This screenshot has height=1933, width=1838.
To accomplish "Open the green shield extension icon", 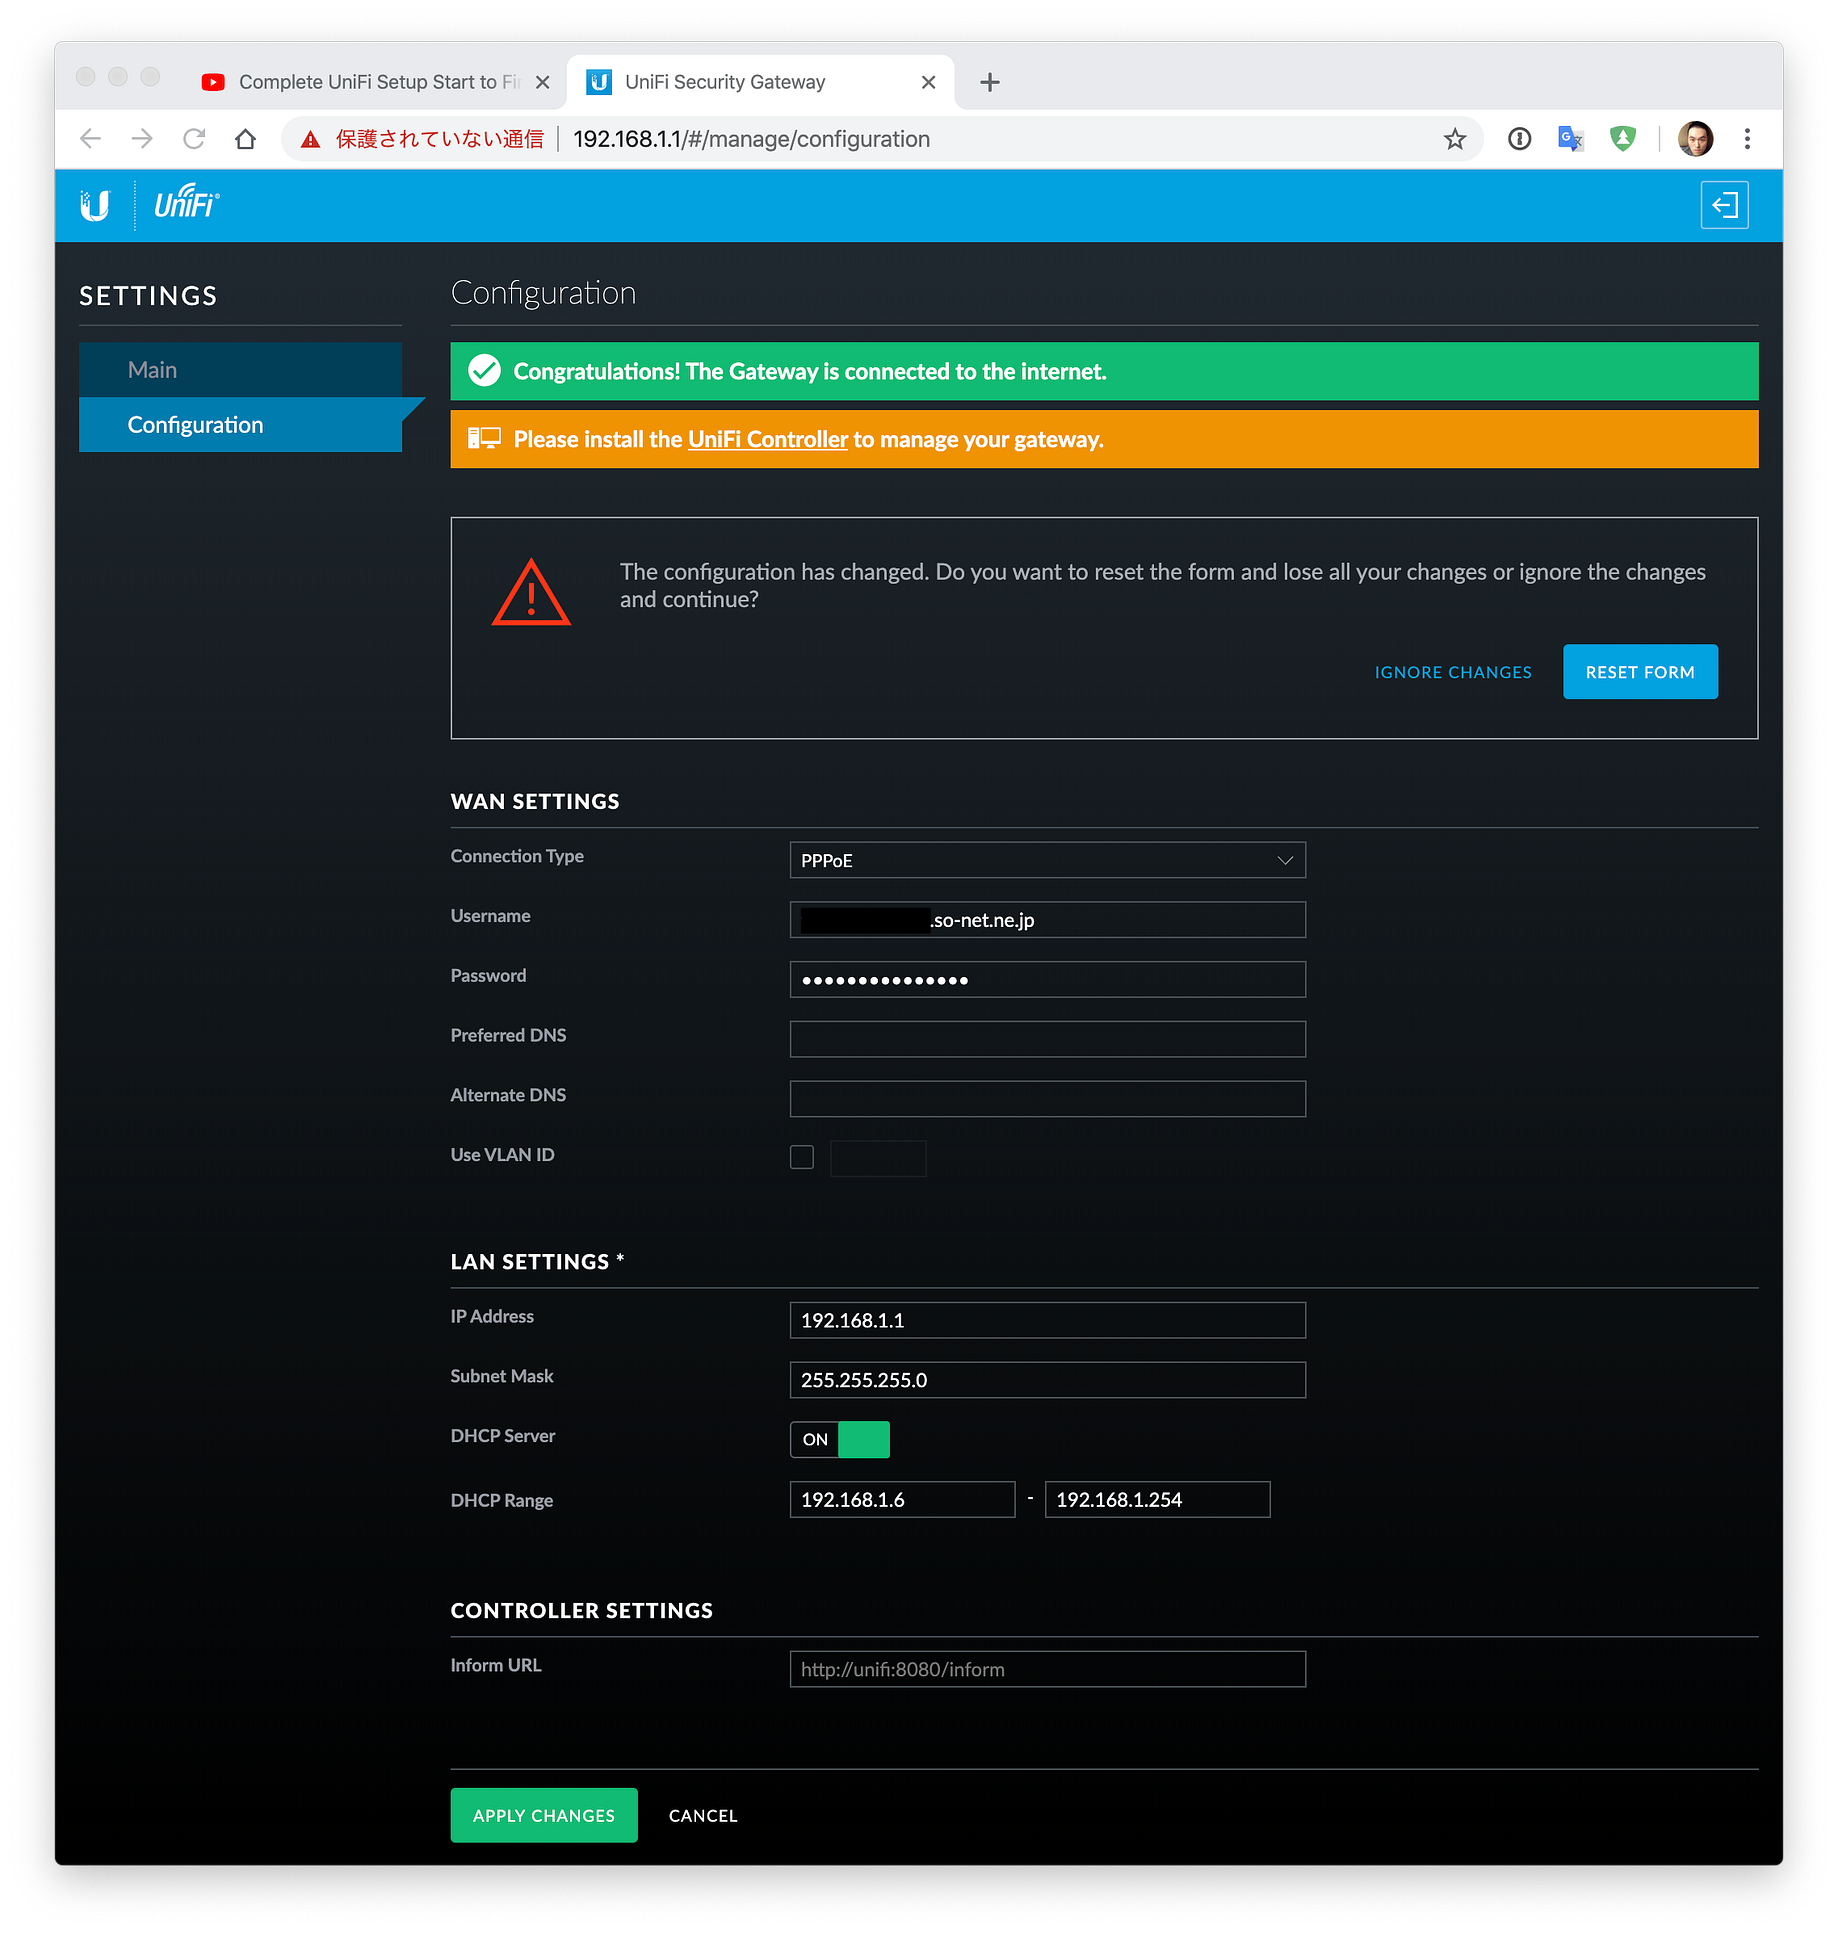I will (x=1623, y=139).
